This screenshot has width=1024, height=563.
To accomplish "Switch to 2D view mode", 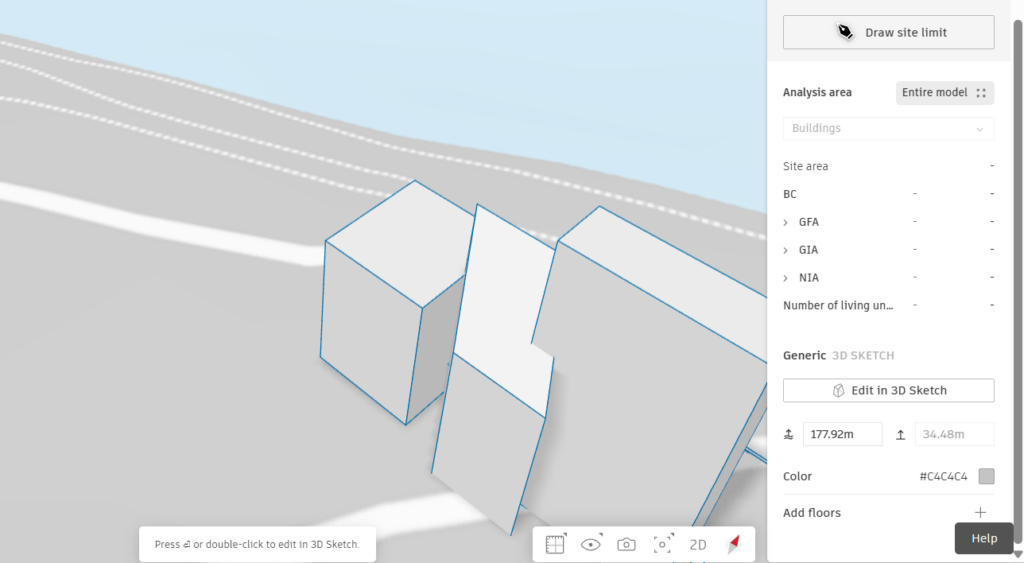I will (x=698, y=544).
